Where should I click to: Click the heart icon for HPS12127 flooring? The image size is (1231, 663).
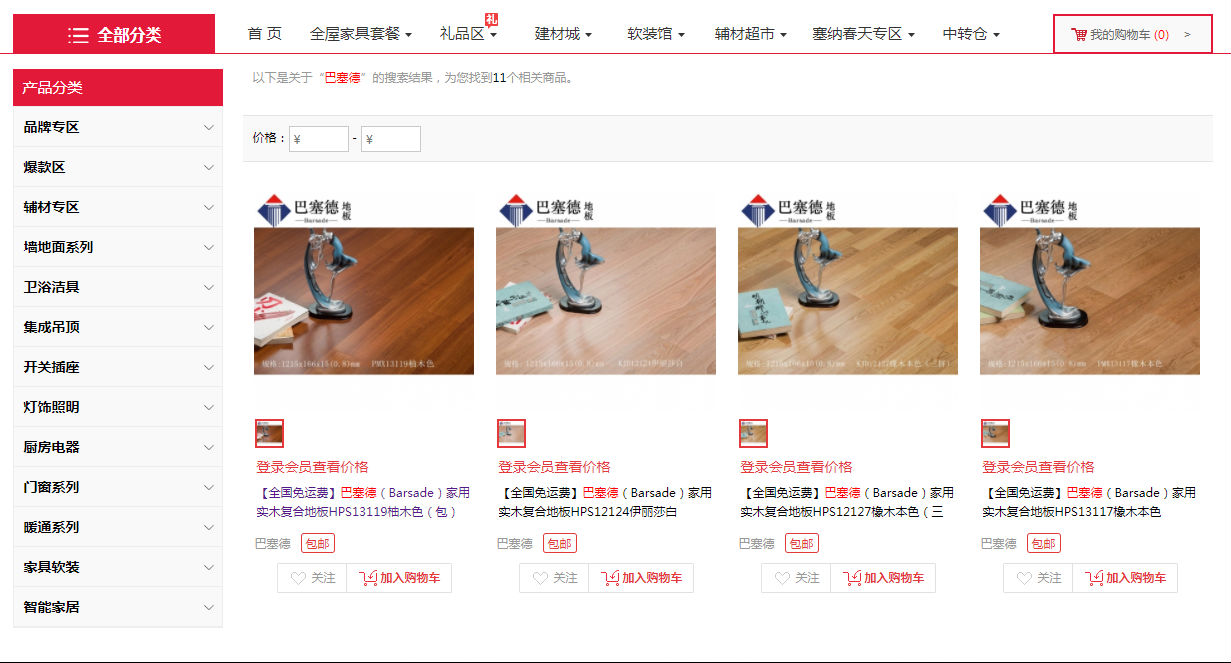[x=782, y=578]
